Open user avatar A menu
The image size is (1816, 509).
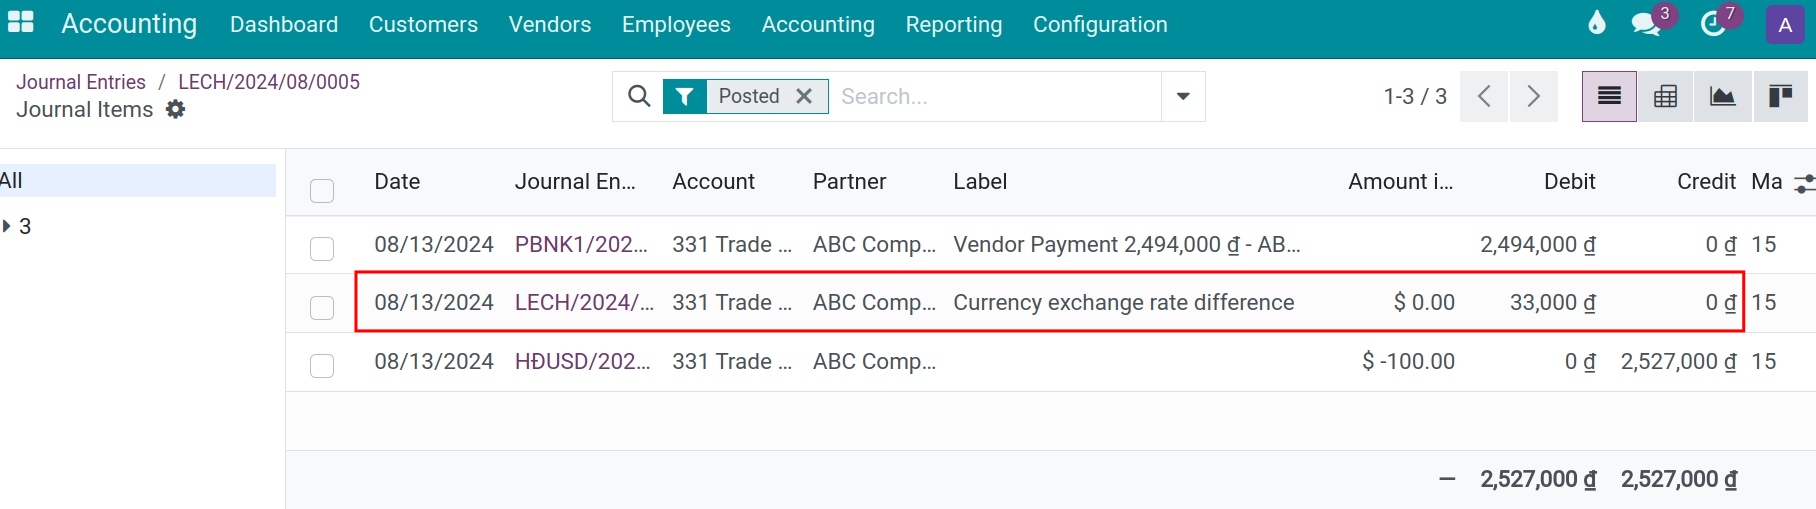1785,25
